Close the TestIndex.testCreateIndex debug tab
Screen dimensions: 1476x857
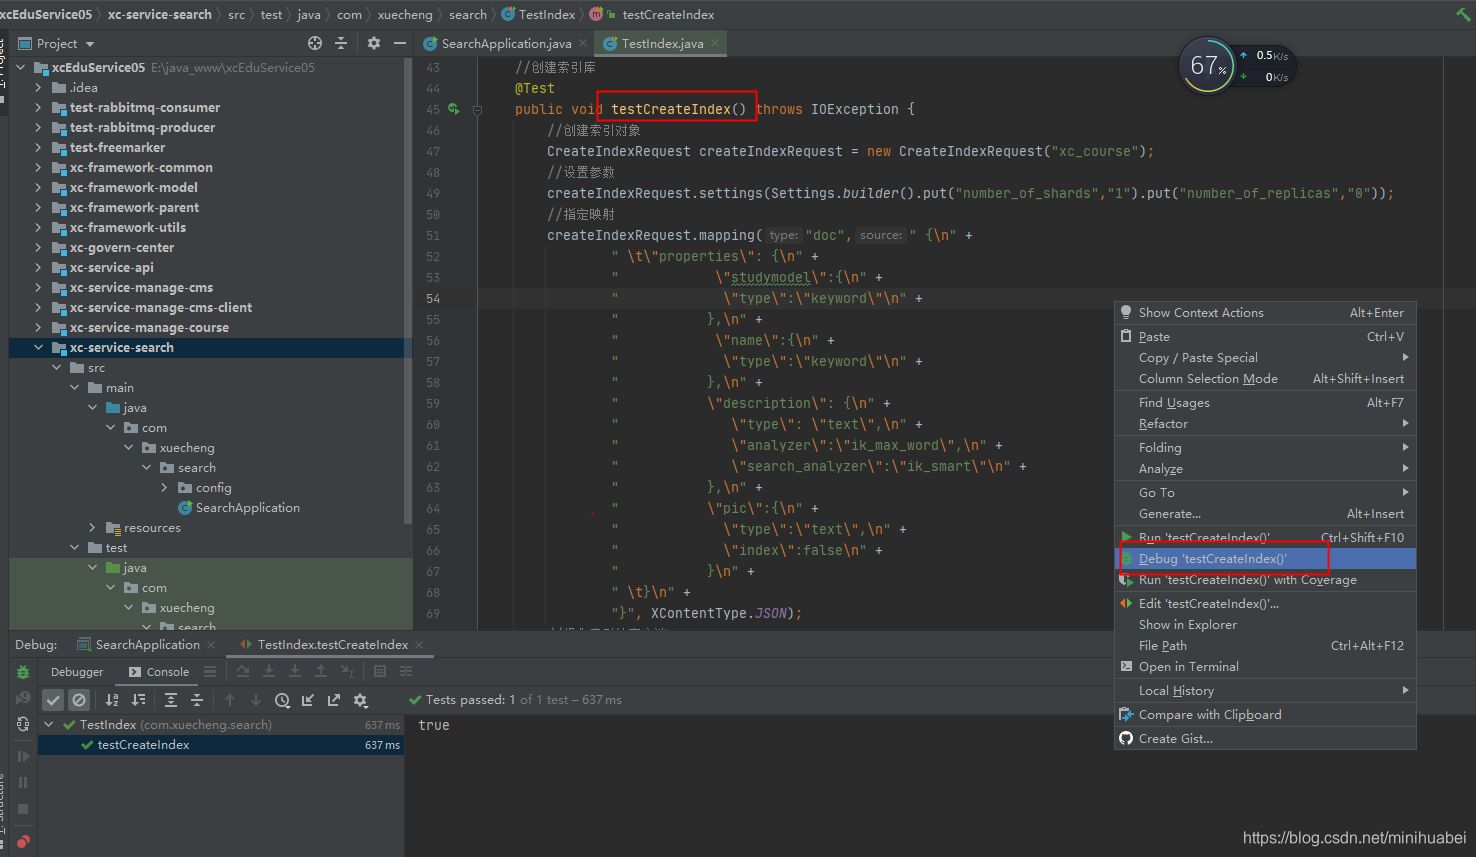(419, 645)
